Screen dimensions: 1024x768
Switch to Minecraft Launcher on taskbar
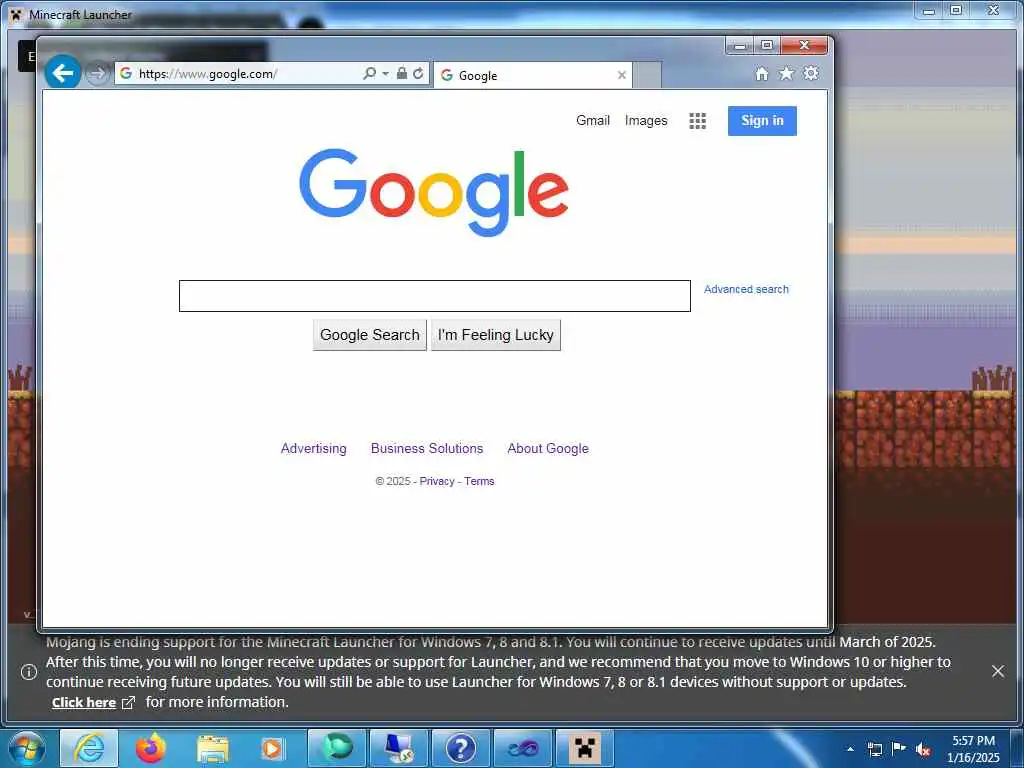pos(585,748)
